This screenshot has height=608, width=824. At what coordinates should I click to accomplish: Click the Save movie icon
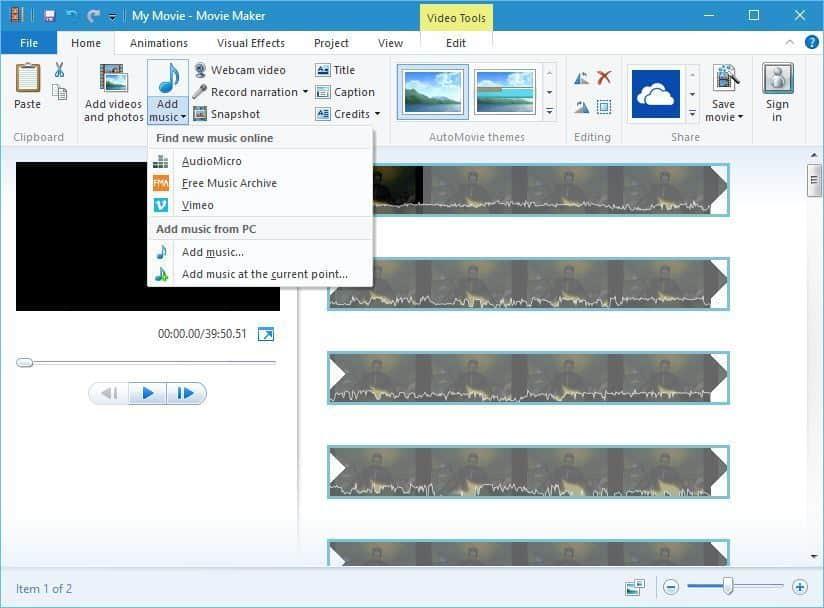(725, 79)
